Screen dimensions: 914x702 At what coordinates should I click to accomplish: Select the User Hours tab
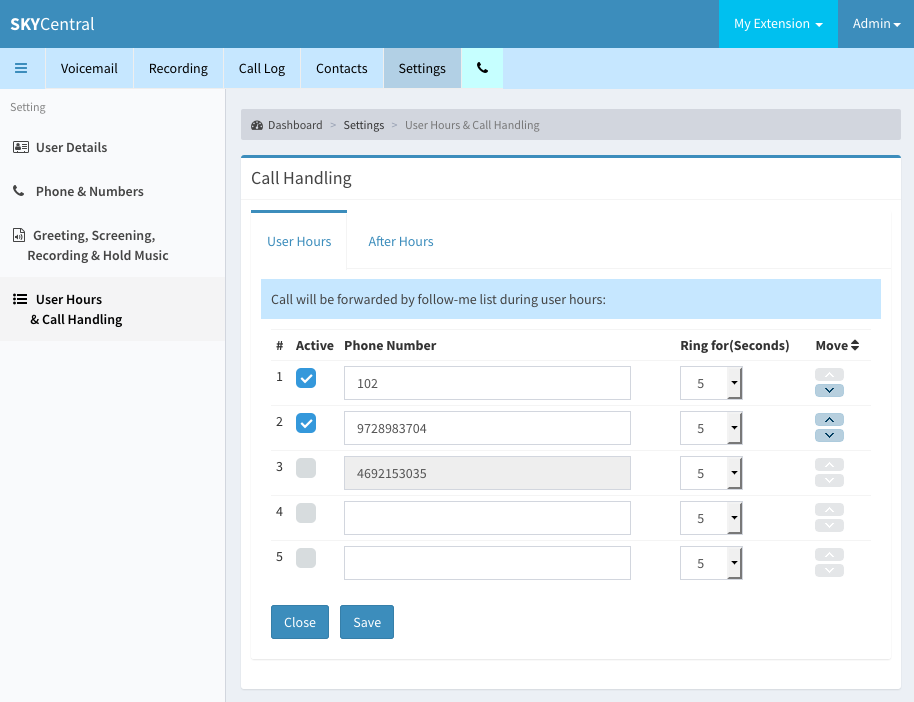click(x=299, y=241)
